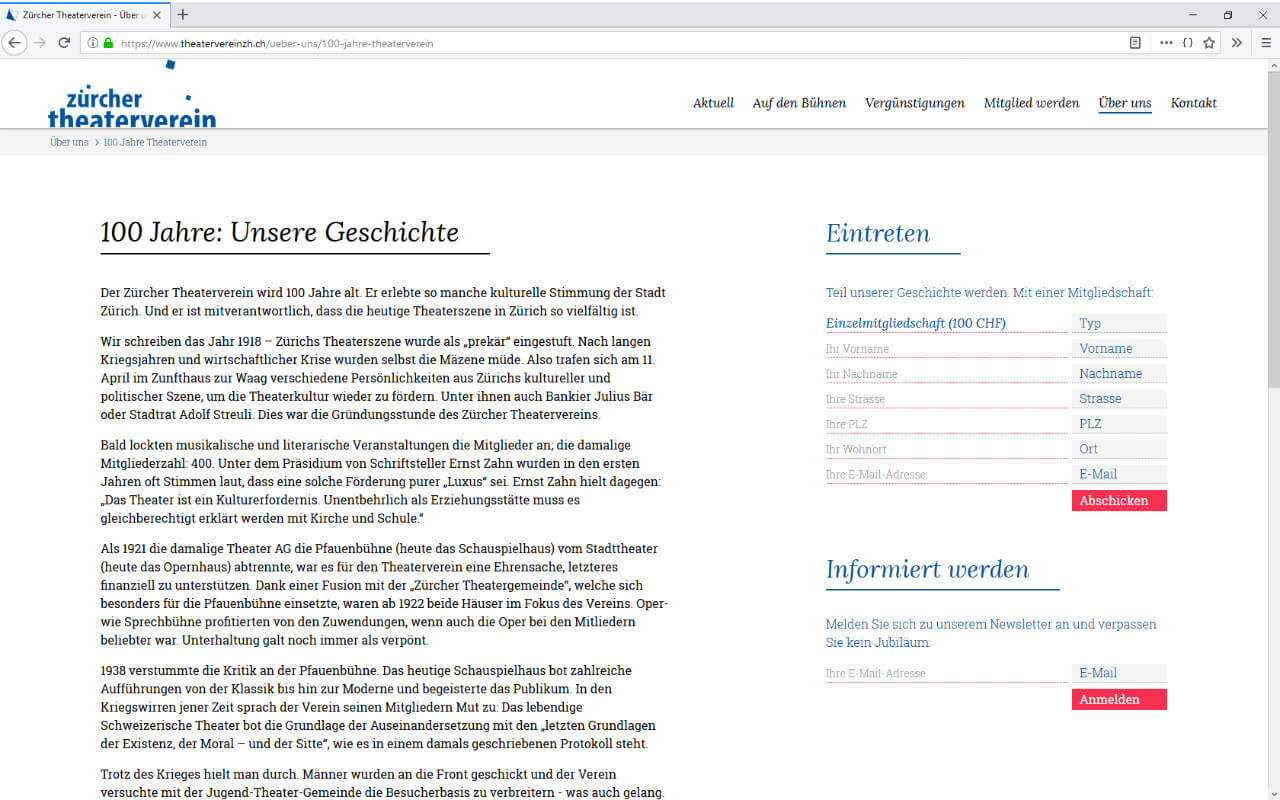
Task: Open Mitglied werden page
Action: 1031,103
